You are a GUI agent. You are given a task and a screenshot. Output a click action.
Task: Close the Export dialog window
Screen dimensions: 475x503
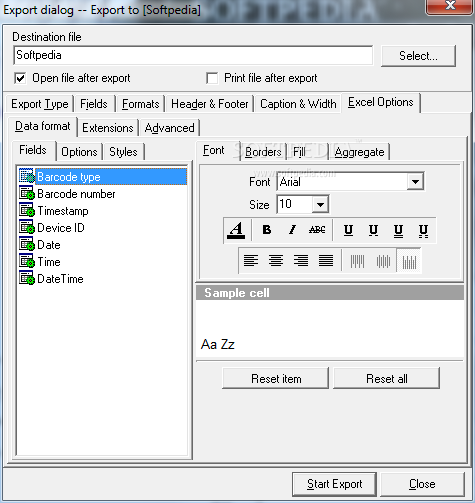450,6
